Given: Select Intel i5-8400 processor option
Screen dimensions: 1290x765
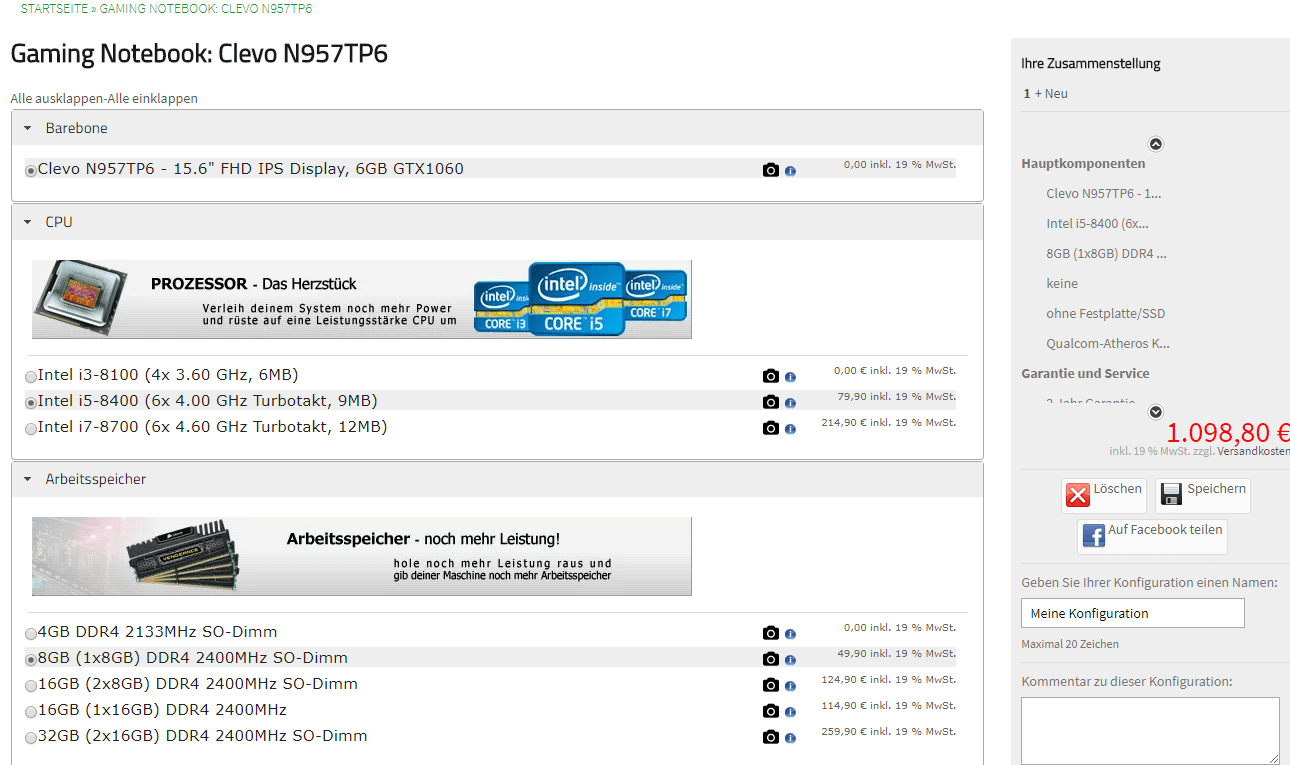Looking at the screenshot, I should (31, 403).
